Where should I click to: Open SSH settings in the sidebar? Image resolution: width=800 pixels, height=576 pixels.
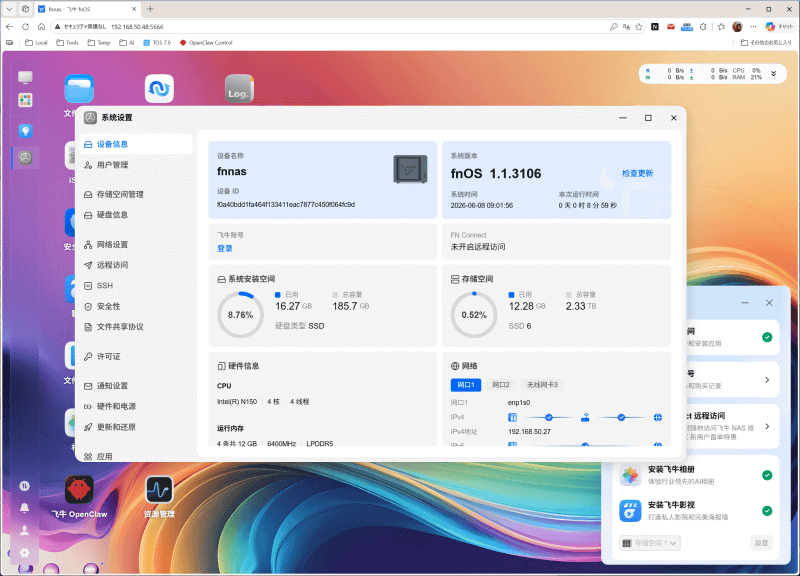135,285
